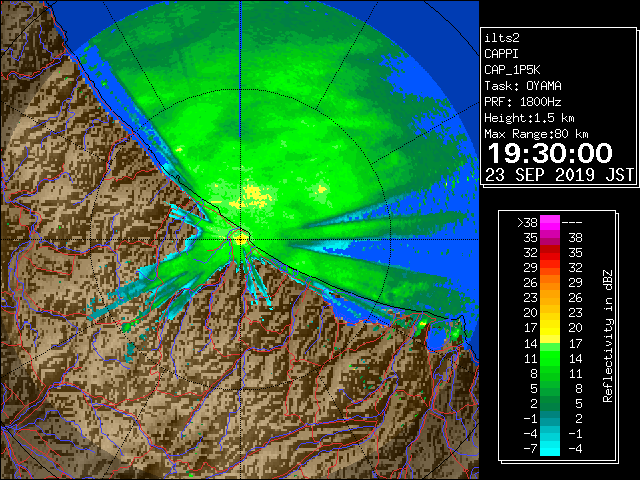
Task: Click the red band in reflectivity legend
Action: click(549, 253)
